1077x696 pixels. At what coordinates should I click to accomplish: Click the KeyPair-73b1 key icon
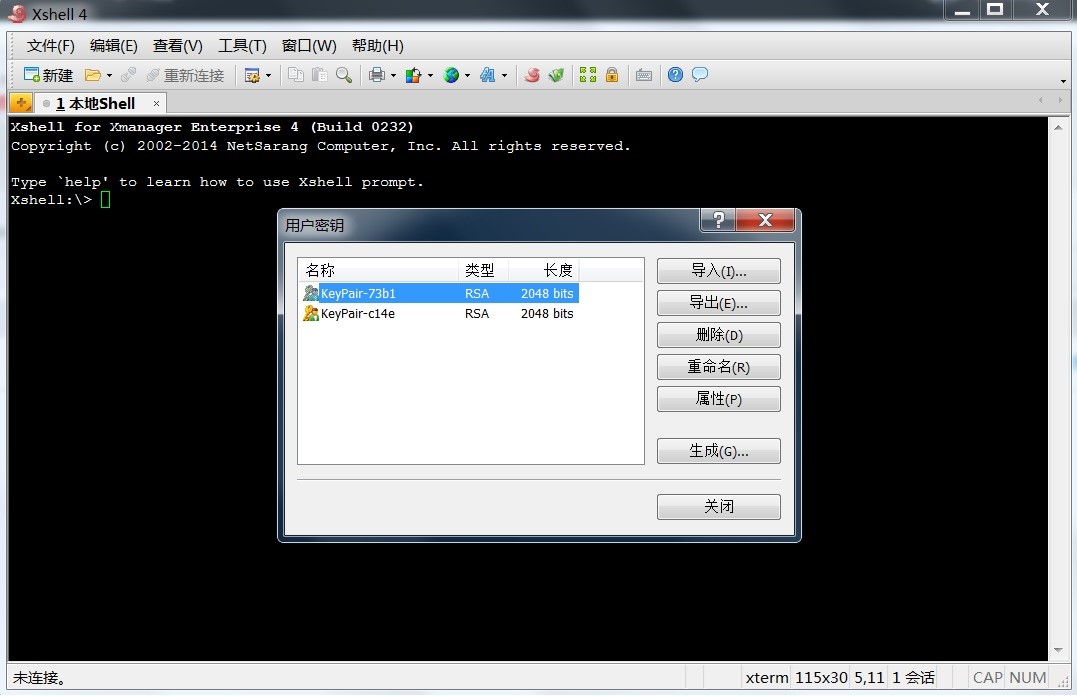311,293
